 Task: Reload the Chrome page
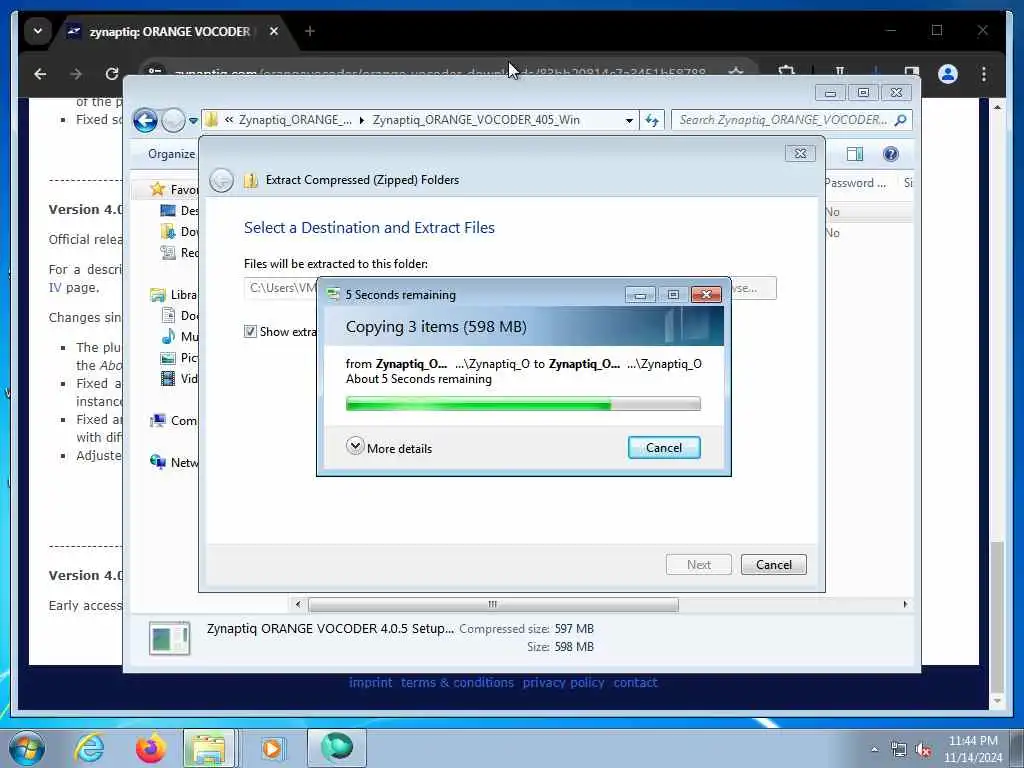pyautogui.click(x=112, y=74)
